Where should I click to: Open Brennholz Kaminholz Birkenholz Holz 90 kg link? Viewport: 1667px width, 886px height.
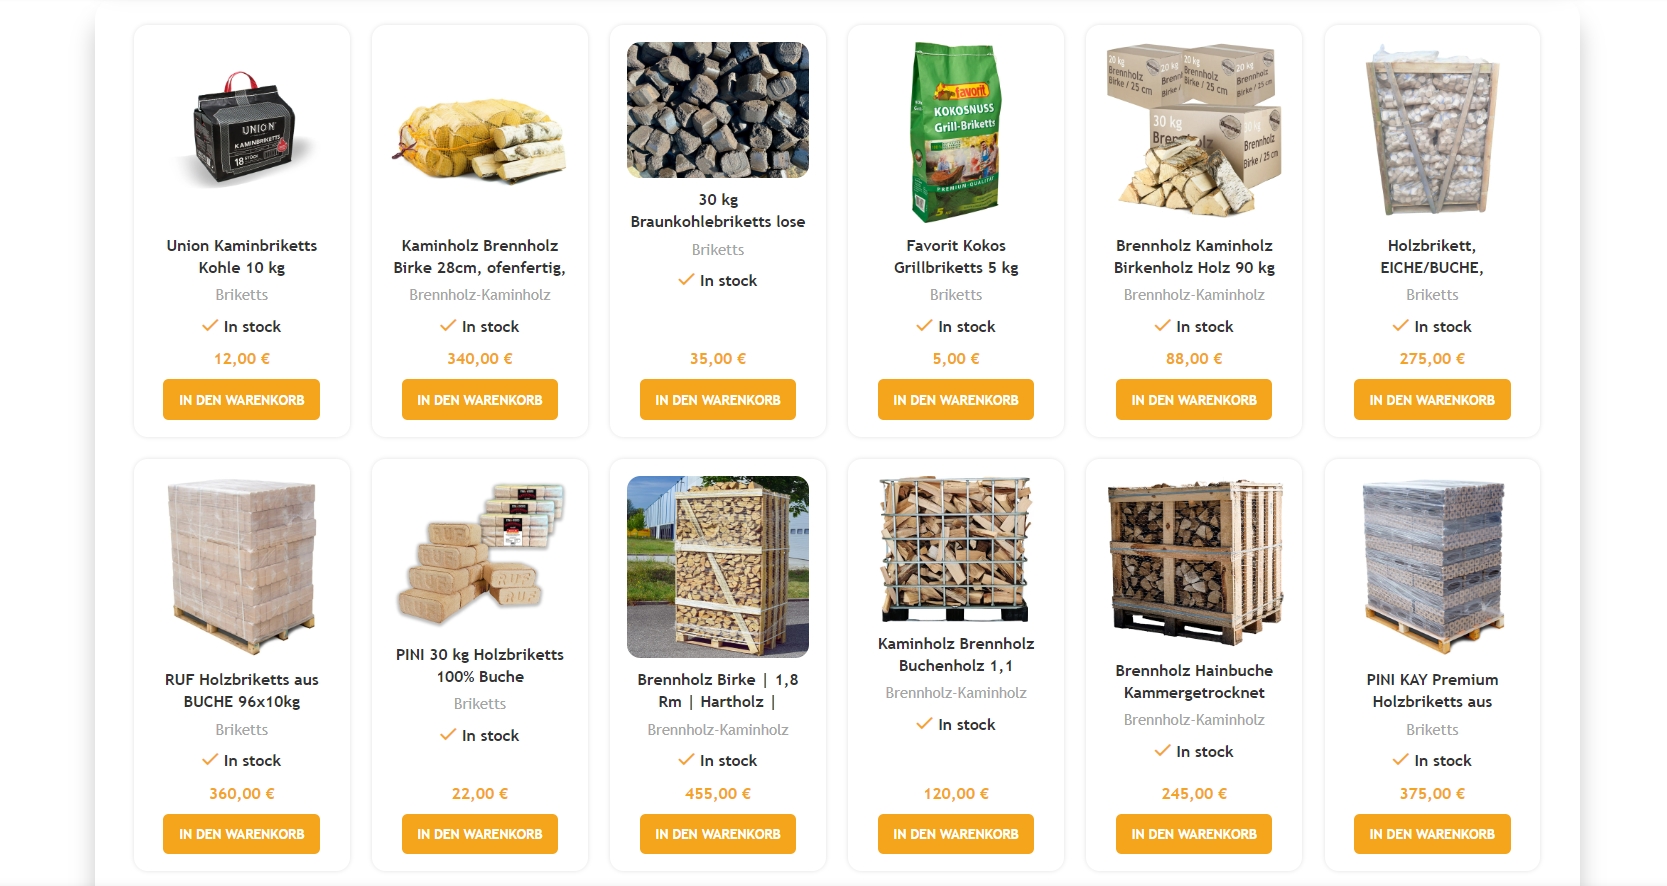click(1194, 257)
